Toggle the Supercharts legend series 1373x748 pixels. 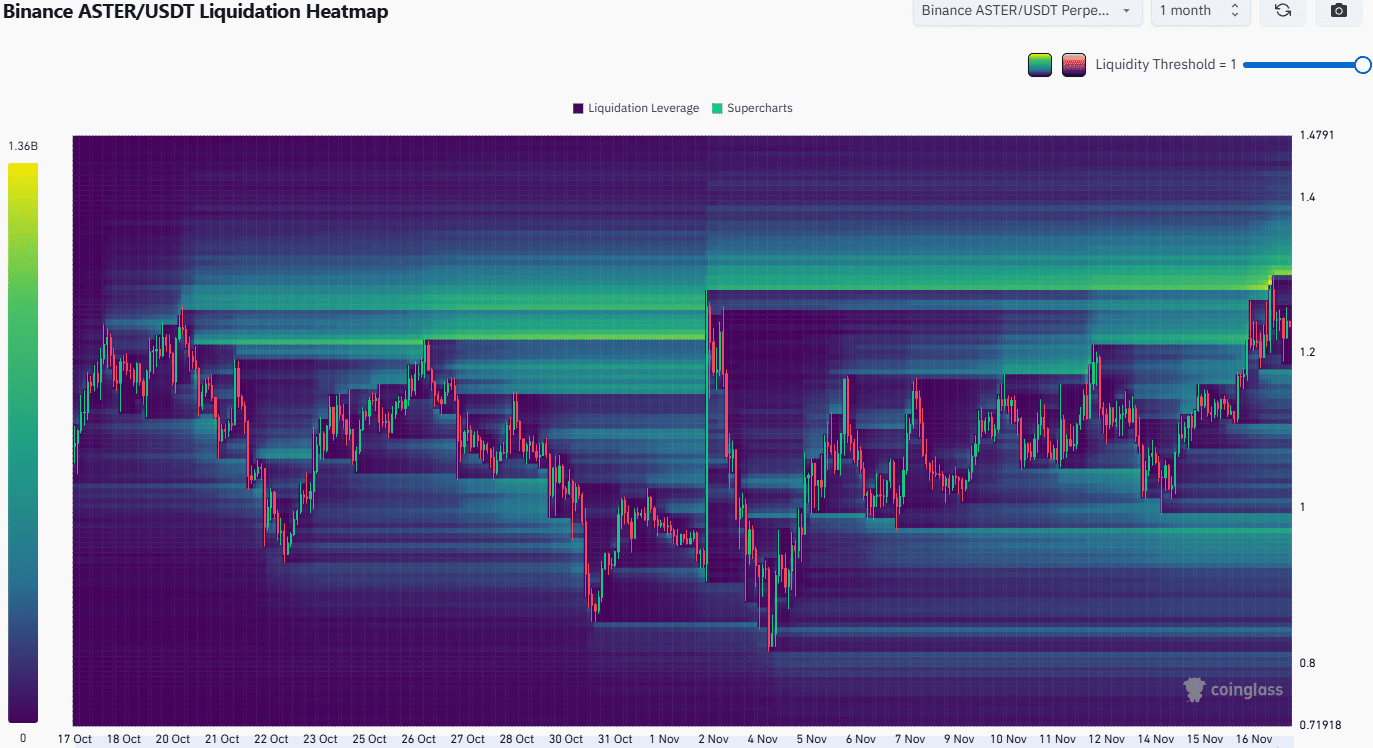coord(752,108)
